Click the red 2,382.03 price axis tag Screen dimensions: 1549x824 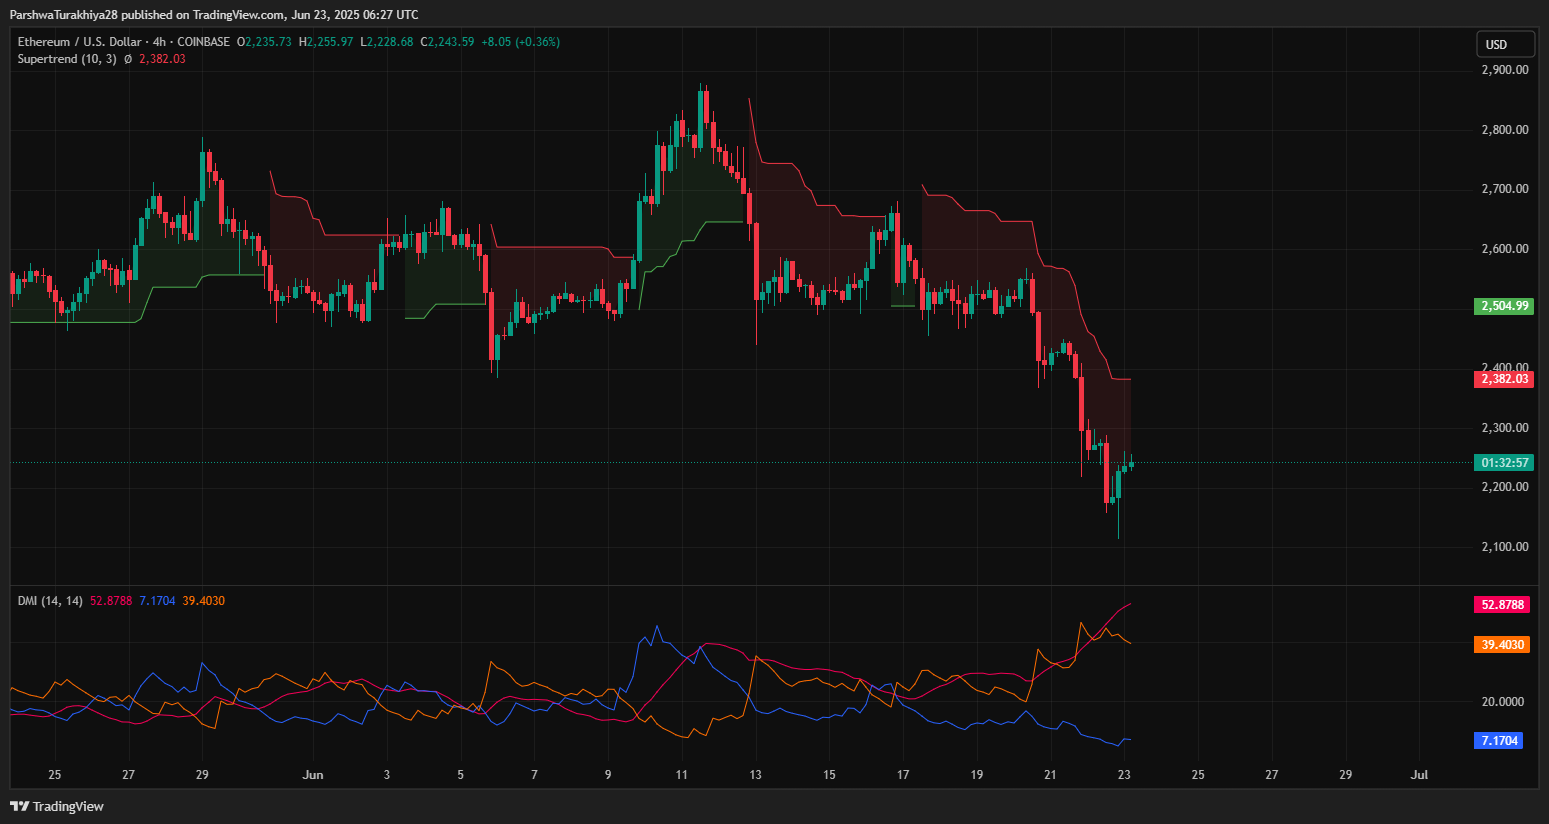(x=1504, y=379)
